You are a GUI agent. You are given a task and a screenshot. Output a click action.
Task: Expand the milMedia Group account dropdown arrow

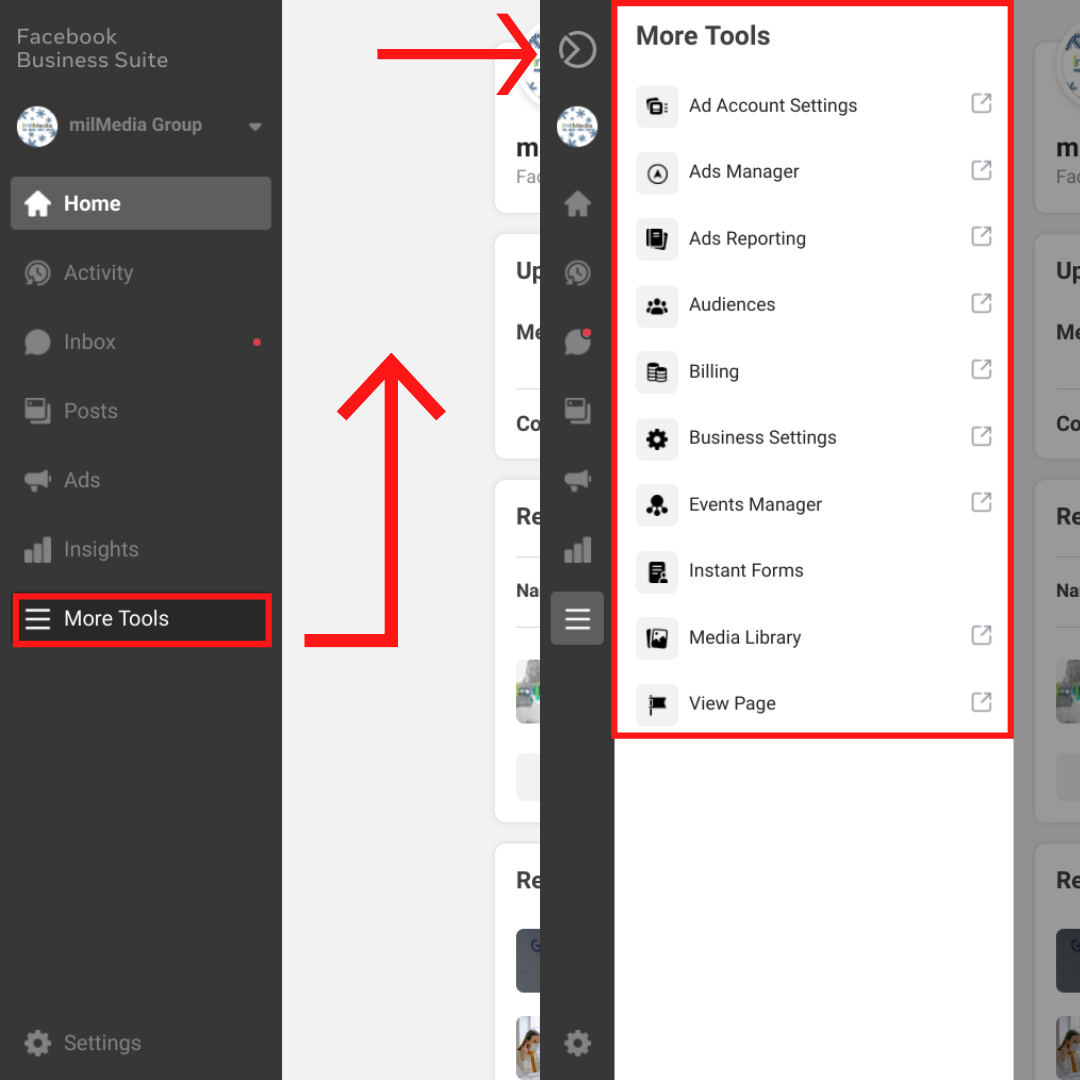tap(256, 126)
